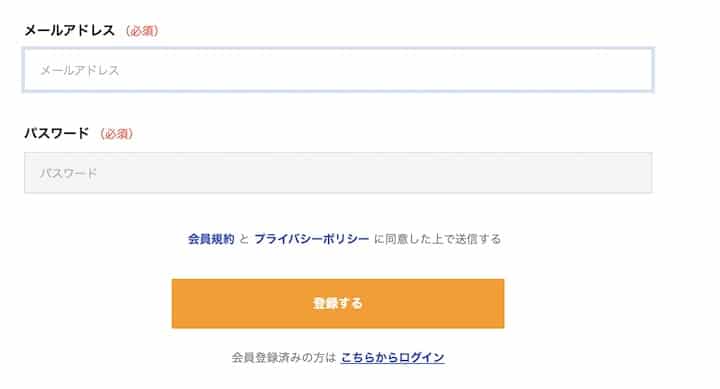Open the 会員規約 link
Screen dimensions: 720x389
(211, 239)
